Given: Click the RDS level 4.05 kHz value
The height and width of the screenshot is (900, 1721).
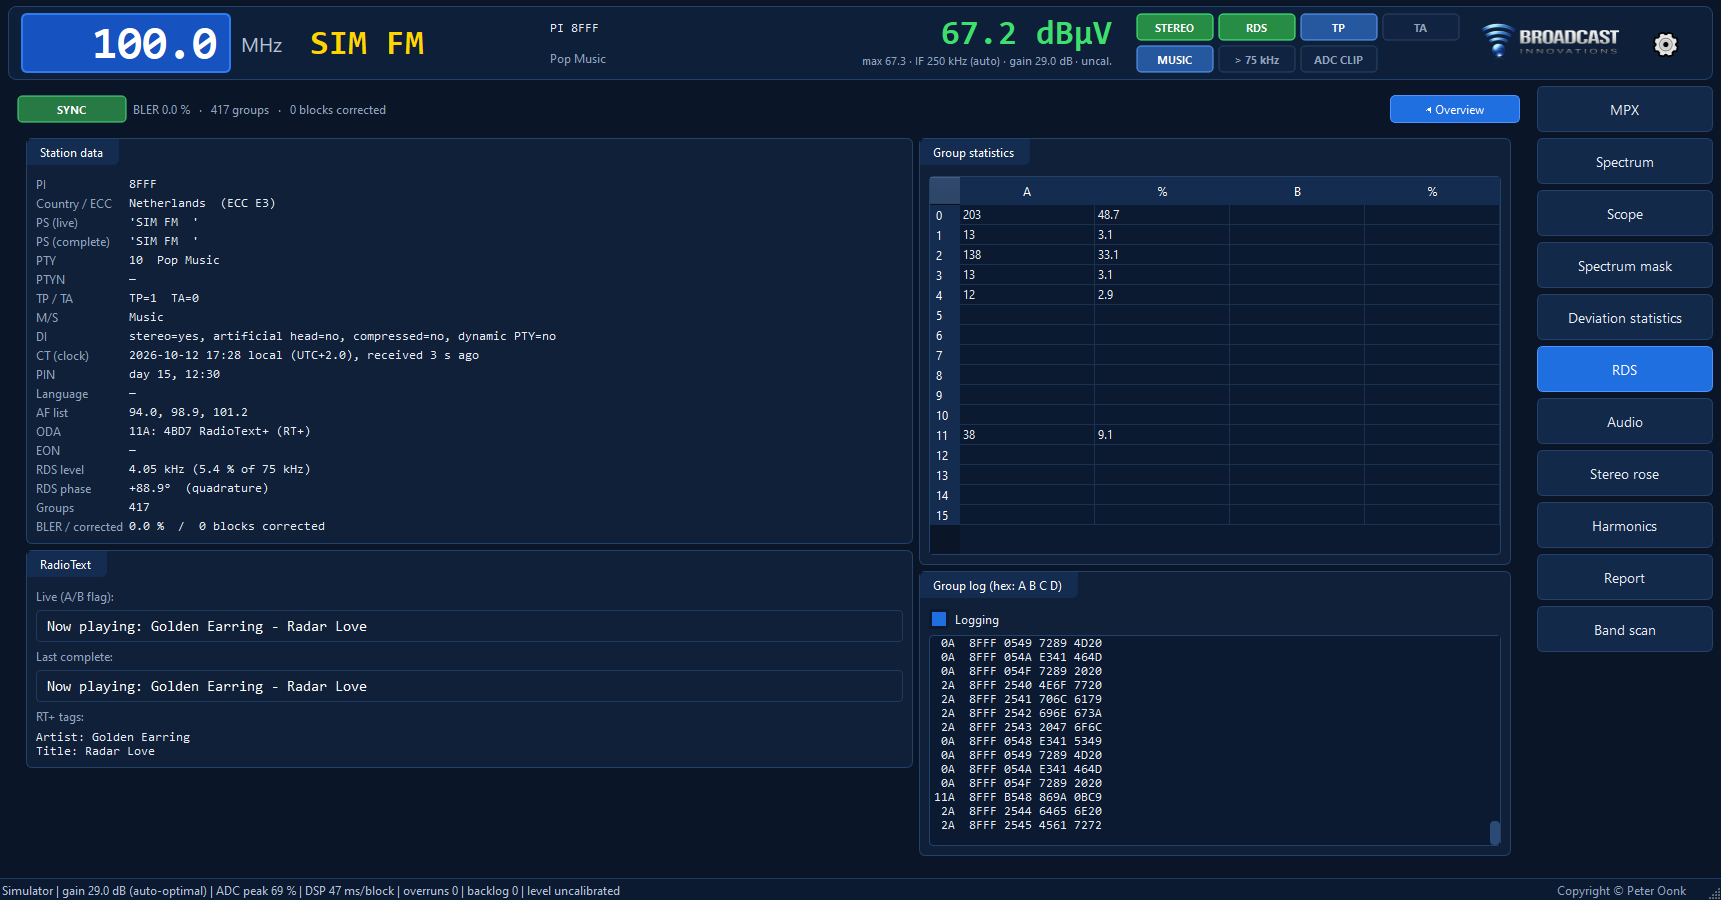Looking at the screenshot, I should click(x=219, y=469).
